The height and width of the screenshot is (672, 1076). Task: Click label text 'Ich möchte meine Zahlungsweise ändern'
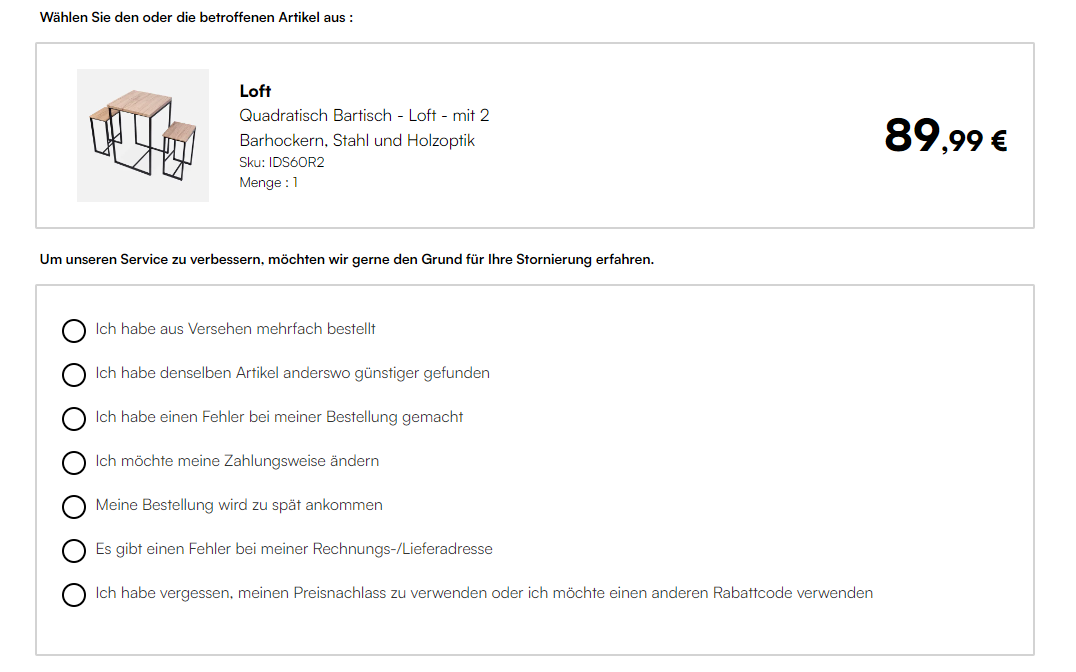pyautogui.click(x=237, y=461)
